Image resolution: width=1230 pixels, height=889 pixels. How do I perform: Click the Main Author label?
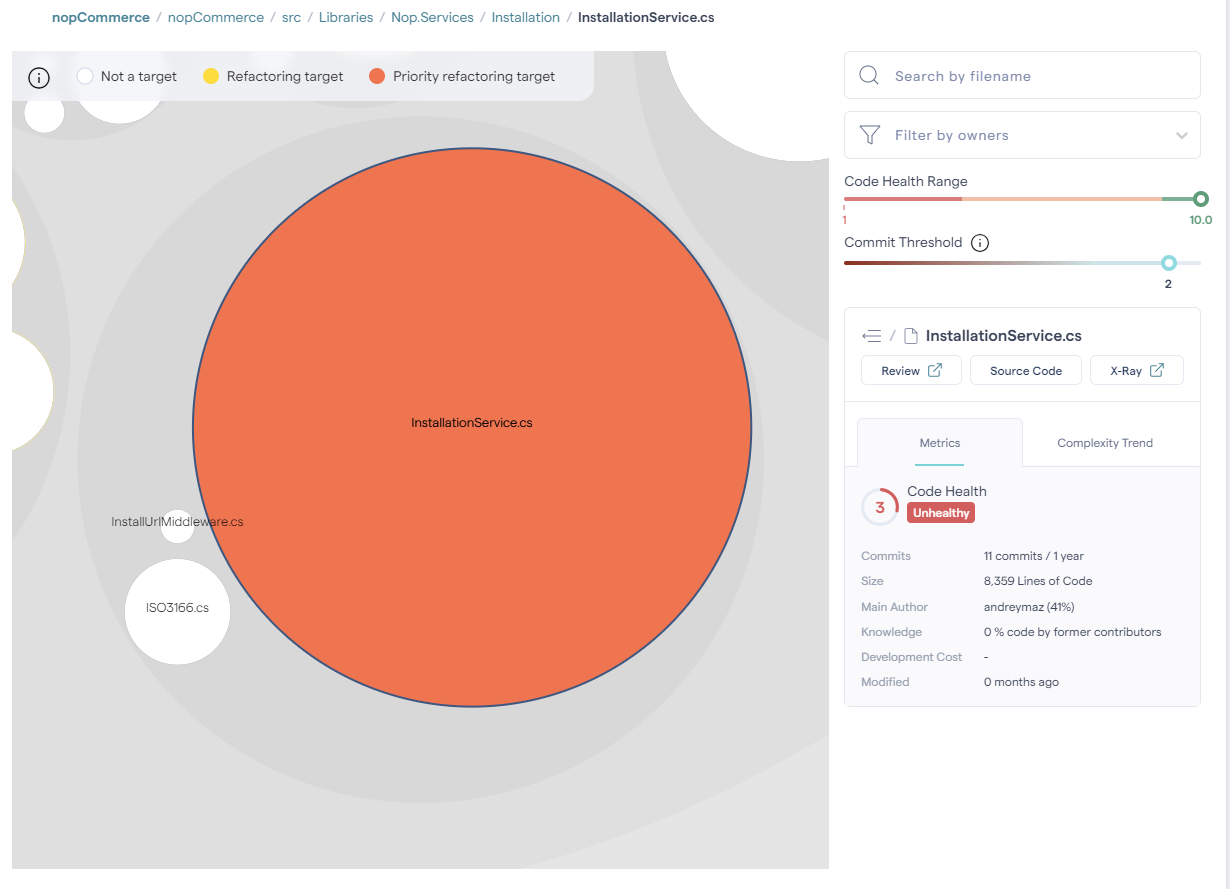(894, 607)
